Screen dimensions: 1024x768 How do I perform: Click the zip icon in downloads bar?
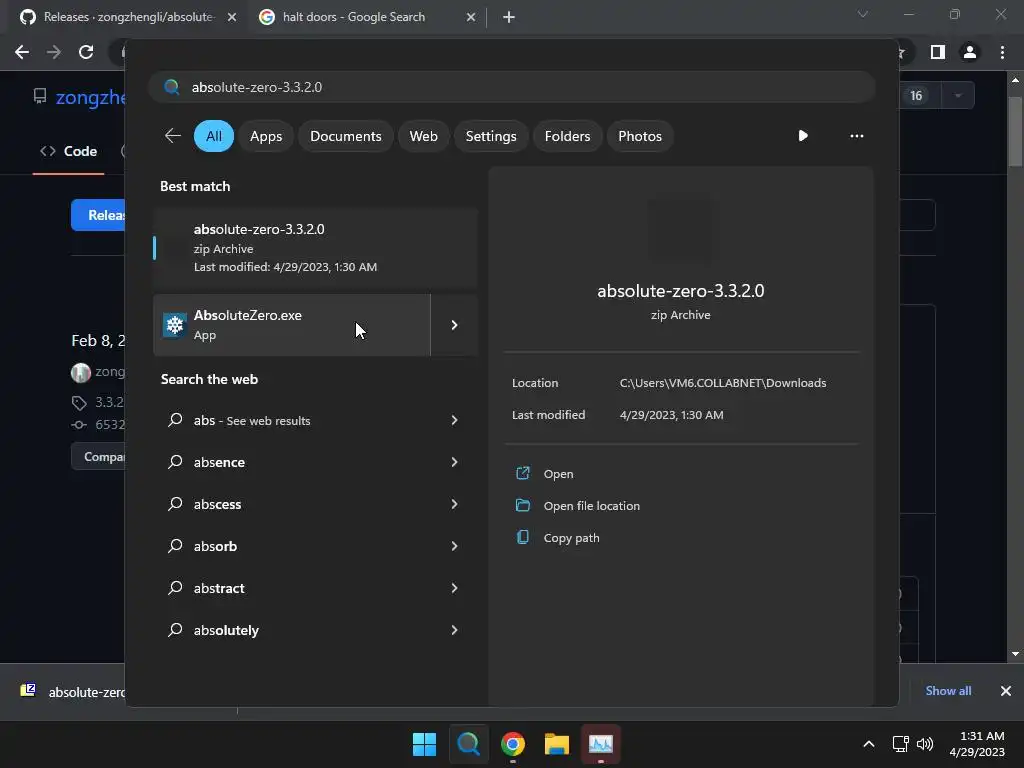[x=28, y=690]
